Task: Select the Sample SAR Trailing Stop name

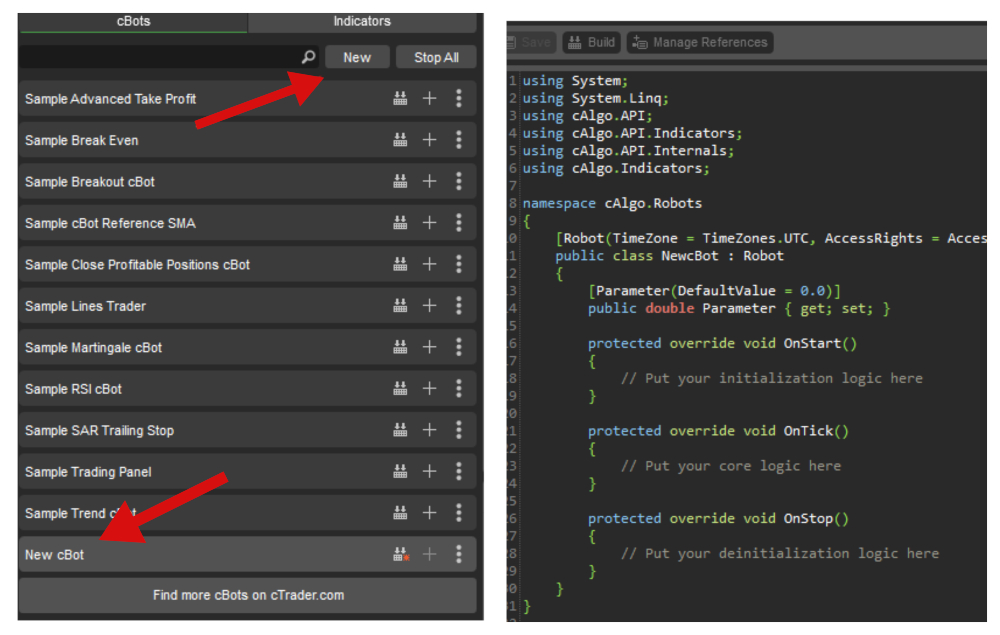Action: pos(99,430)
